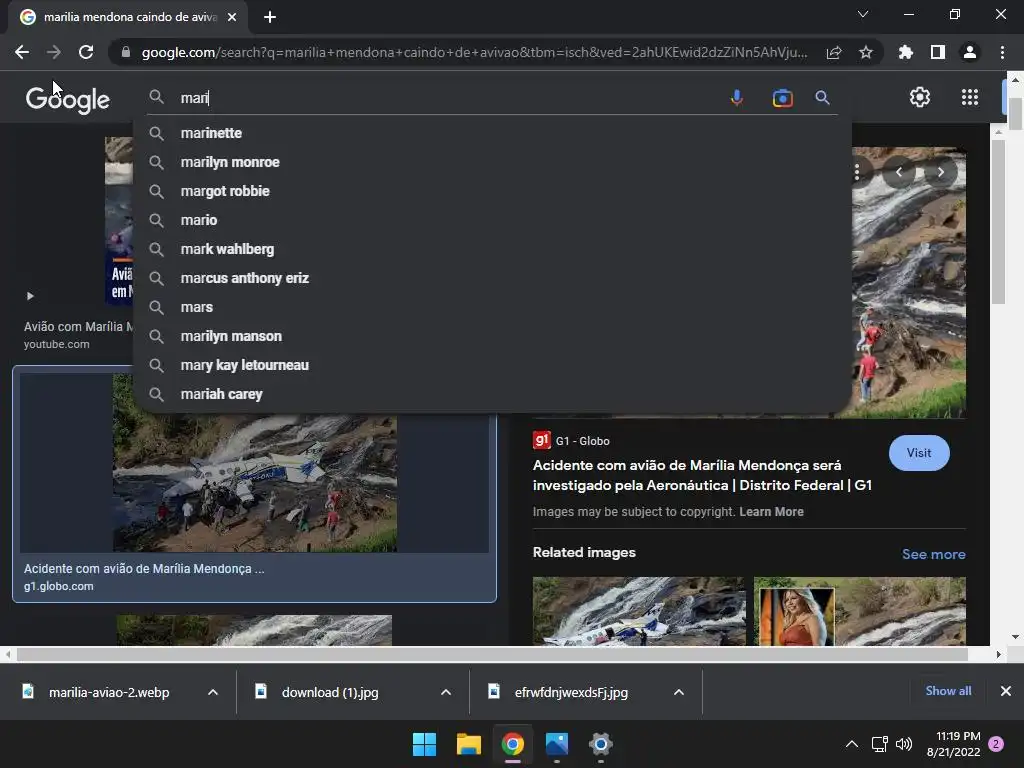
Task: Open Learn More copyright link
Action: pos(771,512)
